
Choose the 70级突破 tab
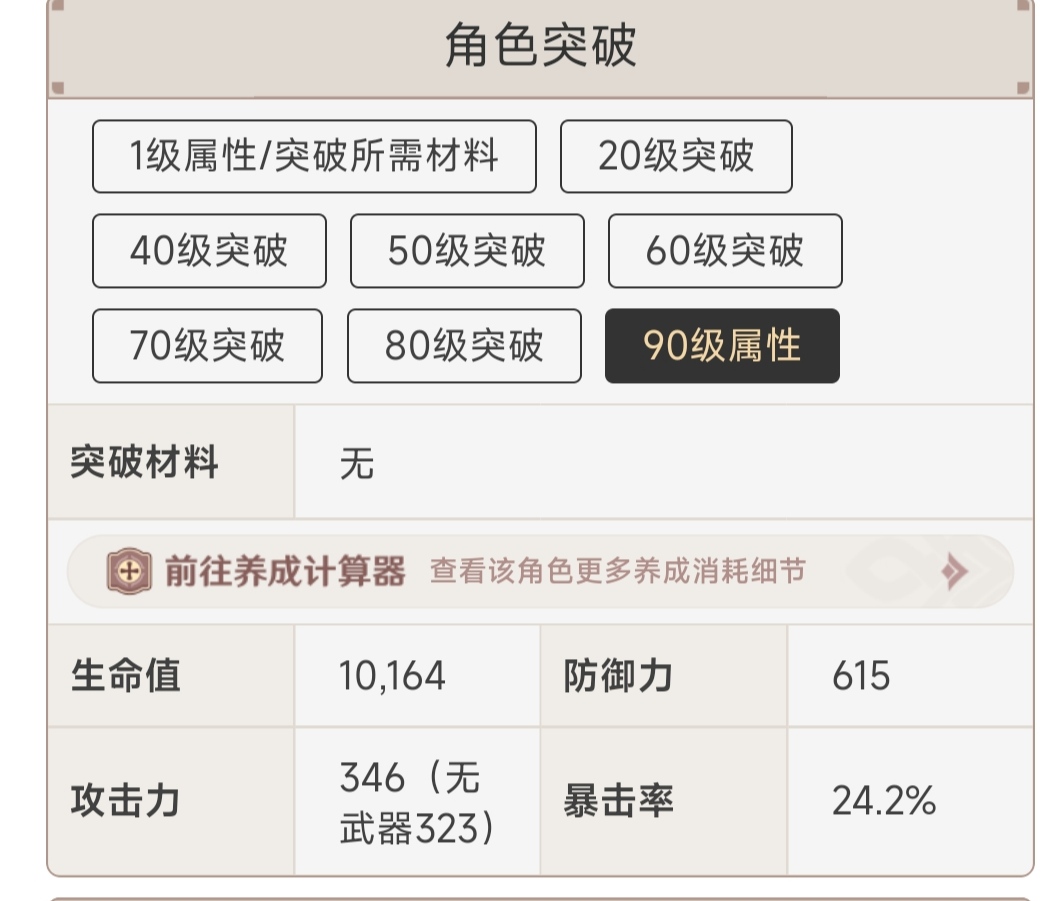point(207,346)
